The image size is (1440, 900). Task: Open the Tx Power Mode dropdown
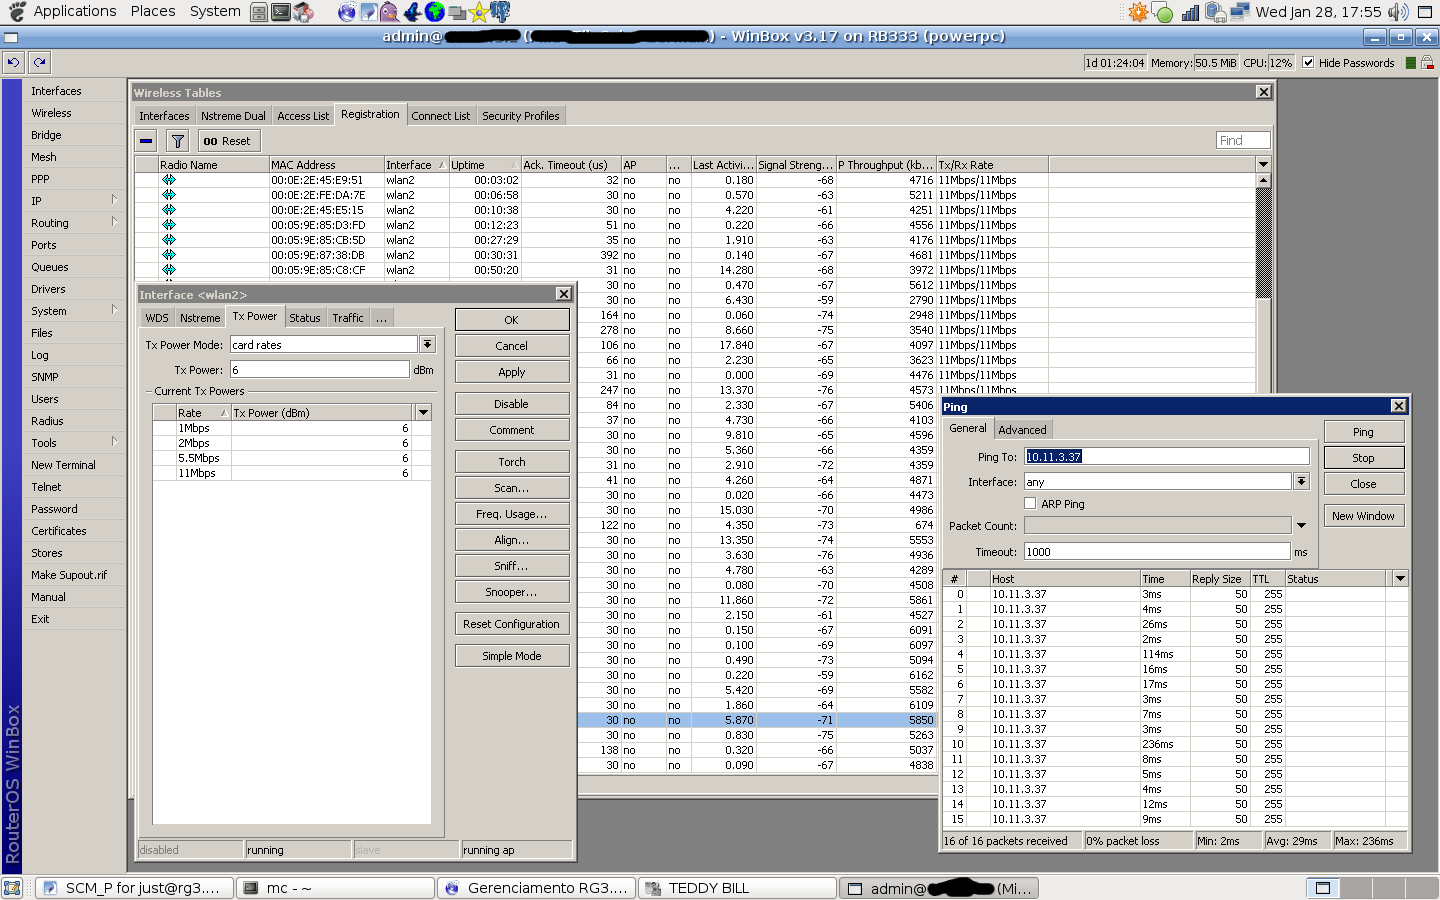click(x=427, y=344)
